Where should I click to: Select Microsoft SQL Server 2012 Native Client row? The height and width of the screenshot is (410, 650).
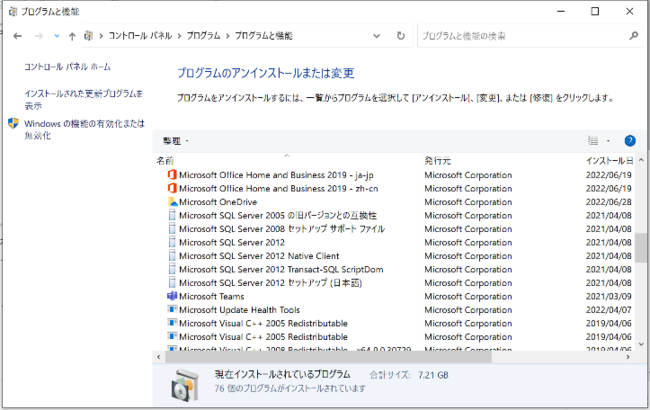[x=394, y=256]
